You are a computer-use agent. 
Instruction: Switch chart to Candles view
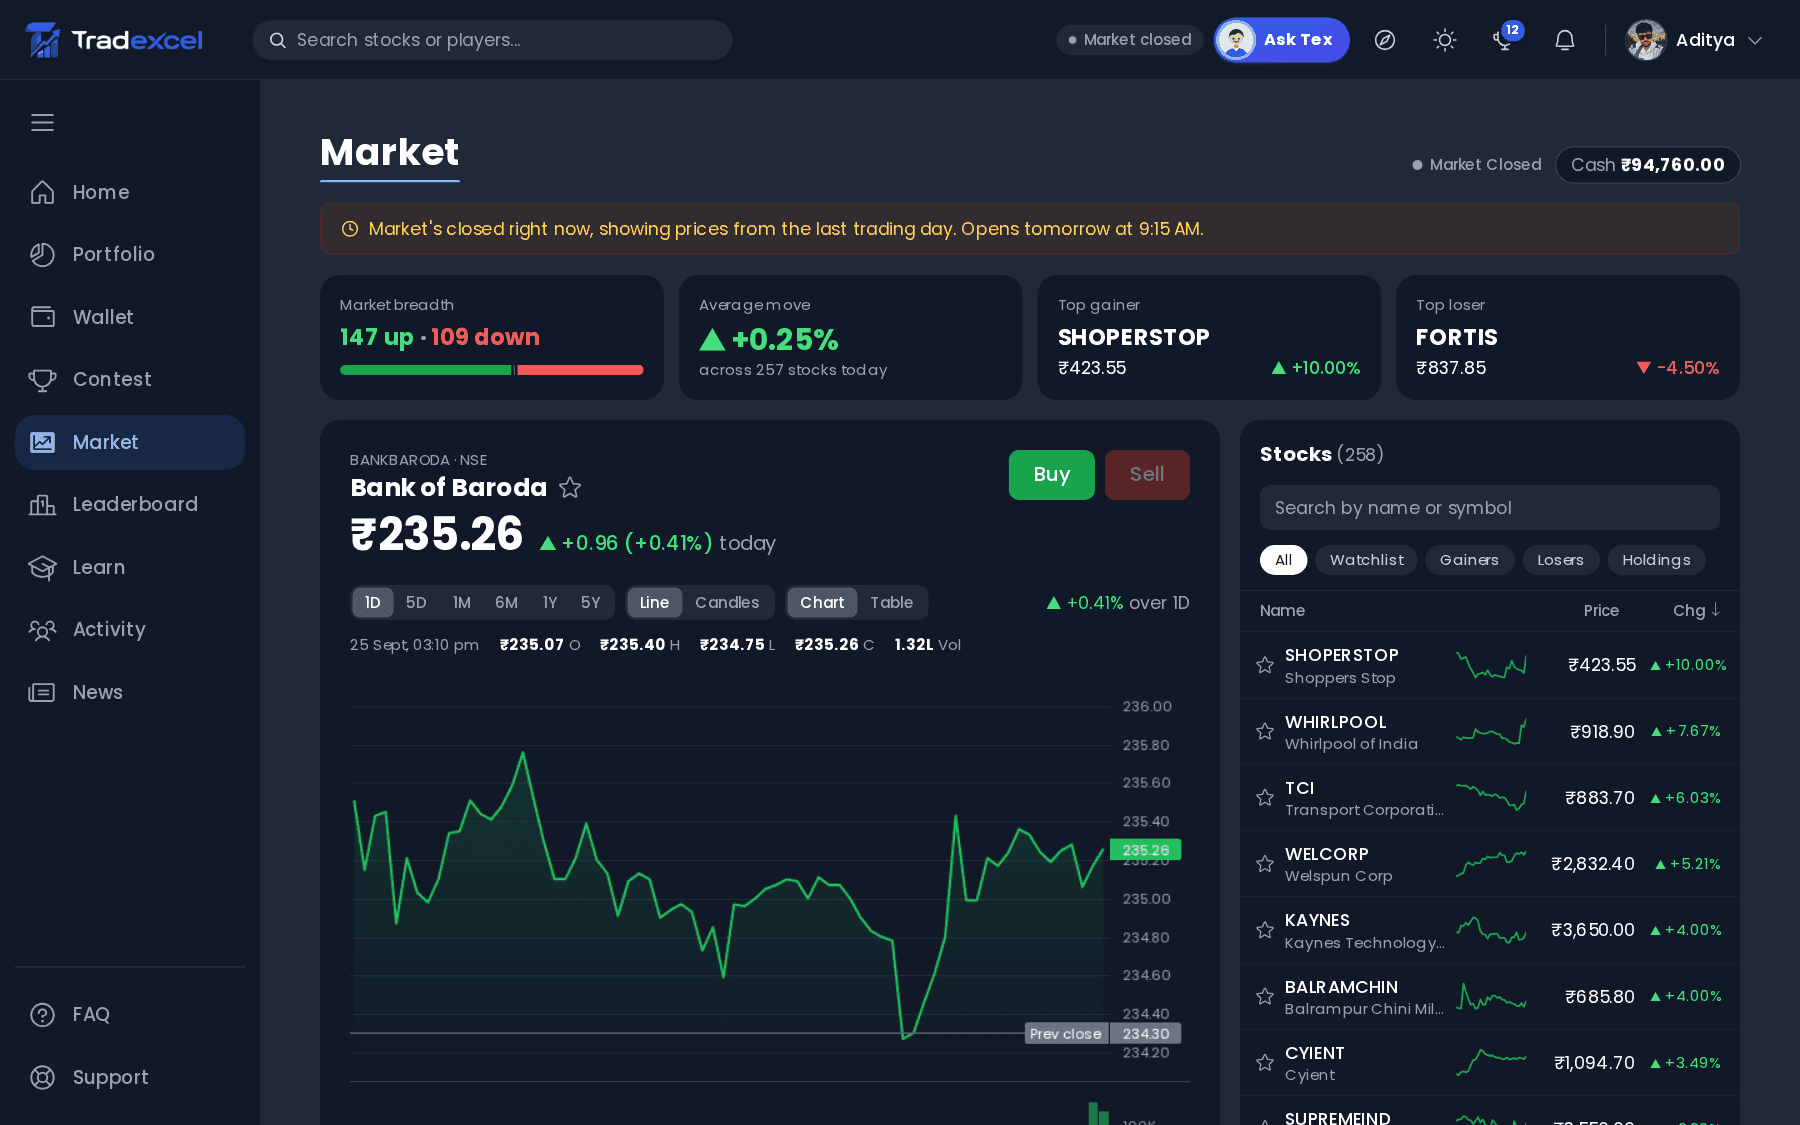(727, 602)
